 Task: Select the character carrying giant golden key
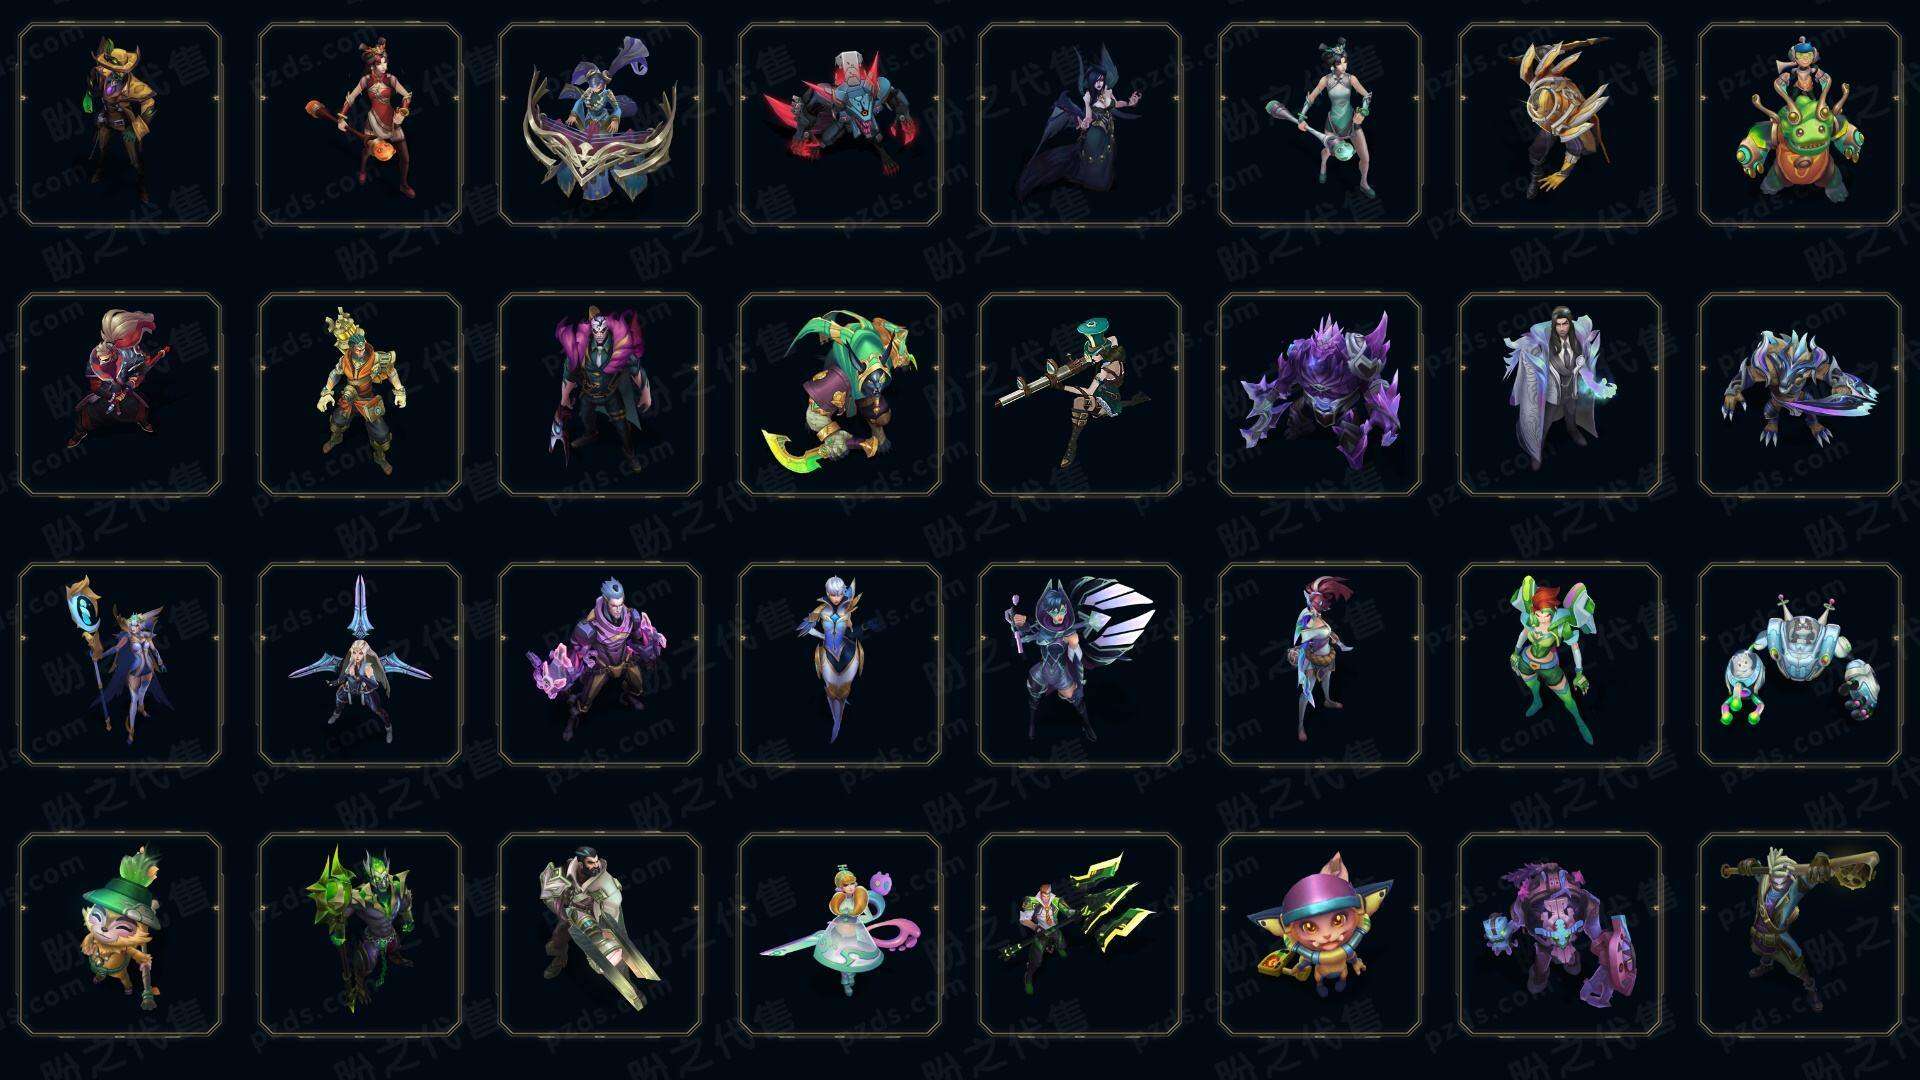click(1800, 934)
